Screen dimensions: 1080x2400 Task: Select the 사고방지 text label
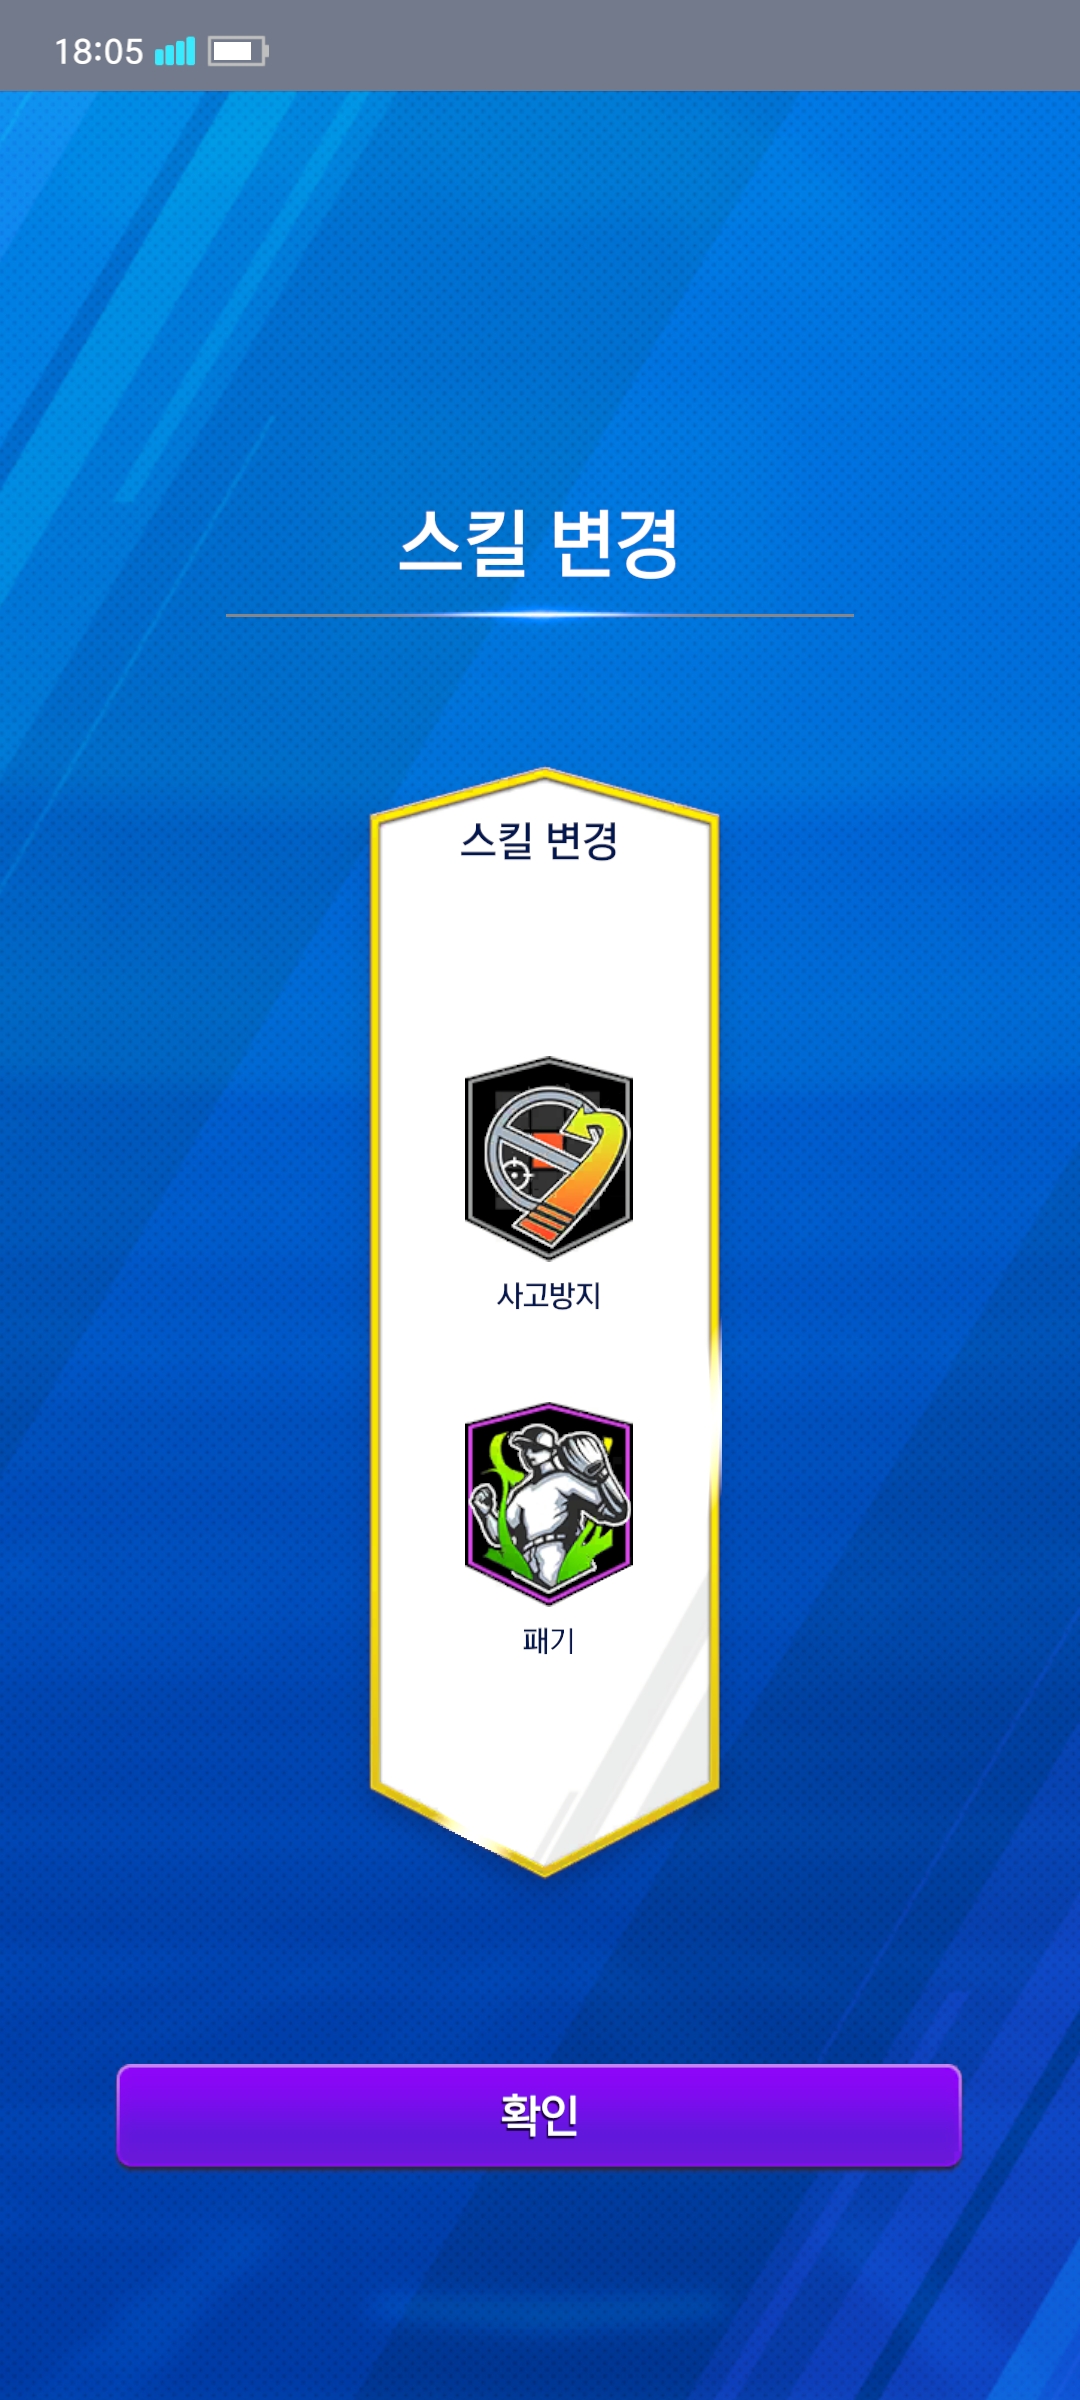tap(549, 1295)
